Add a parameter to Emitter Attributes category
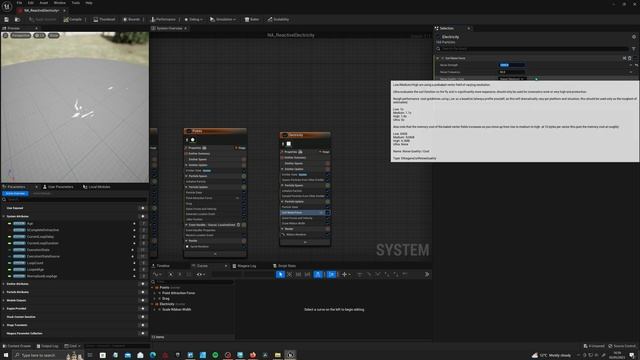The height and width of the screenshot is (360, 640). [x=143, y=284]
